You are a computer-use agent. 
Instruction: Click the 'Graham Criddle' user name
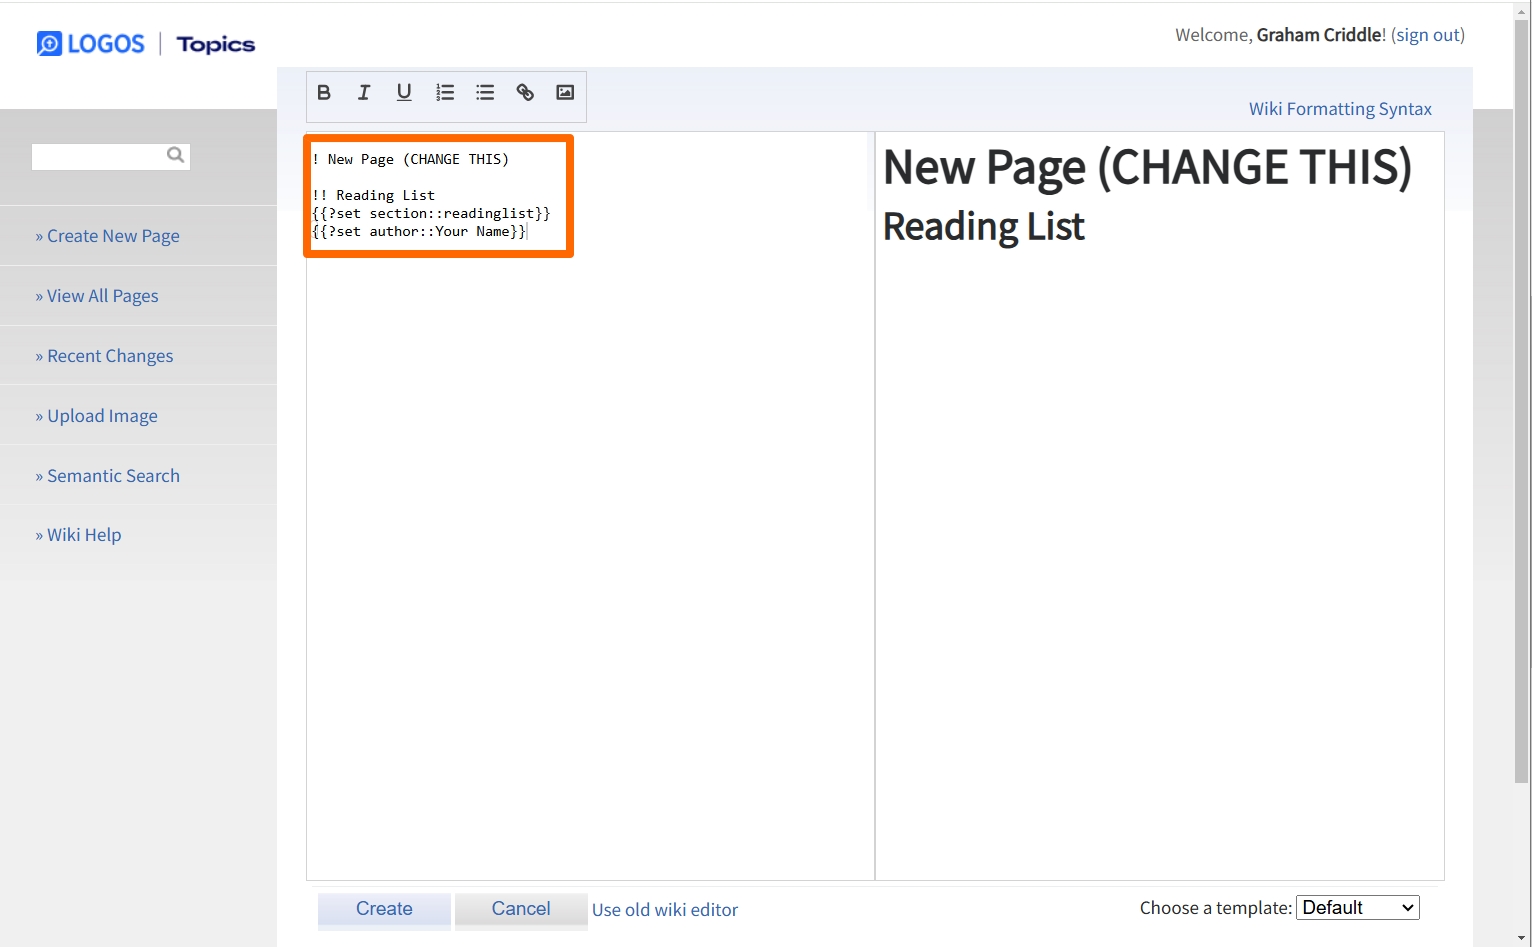click(1319, 35)
